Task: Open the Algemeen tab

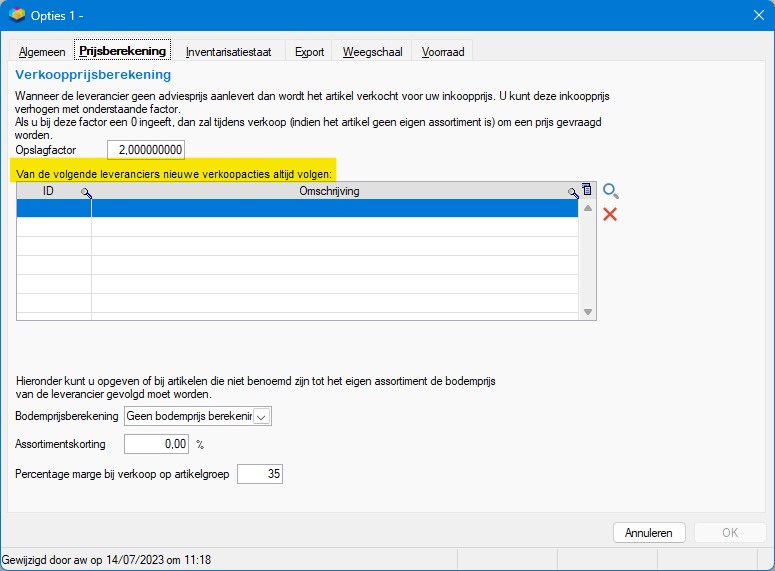Action: click(x=42, y=52)
